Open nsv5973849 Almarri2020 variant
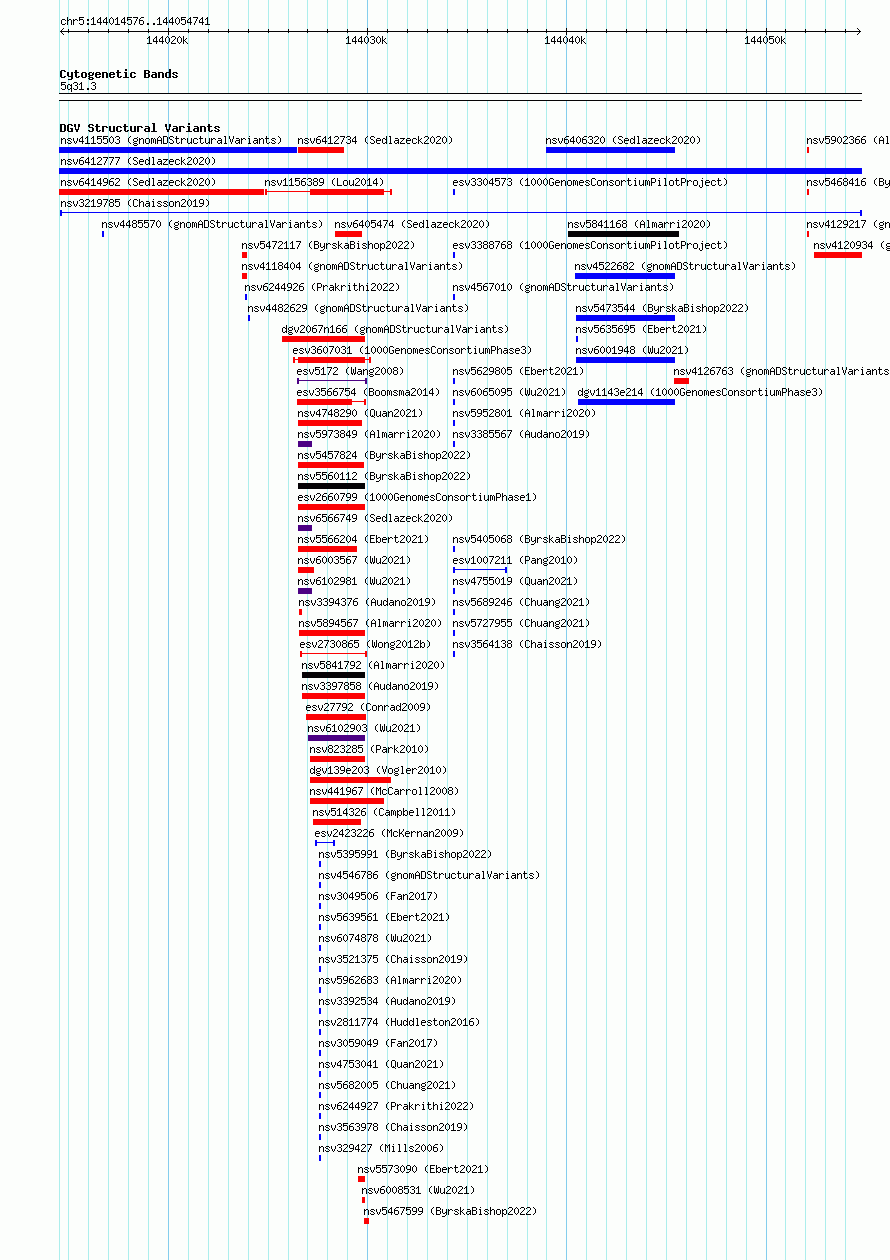The height and width of the screenshot is (1260, 890). tap(369, 434)
